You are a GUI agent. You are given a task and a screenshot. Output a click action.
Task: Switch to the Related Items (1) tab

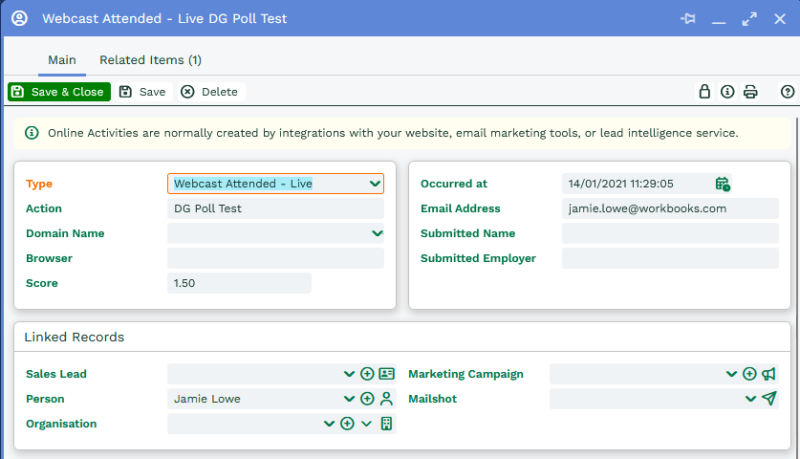pos(150,60)
